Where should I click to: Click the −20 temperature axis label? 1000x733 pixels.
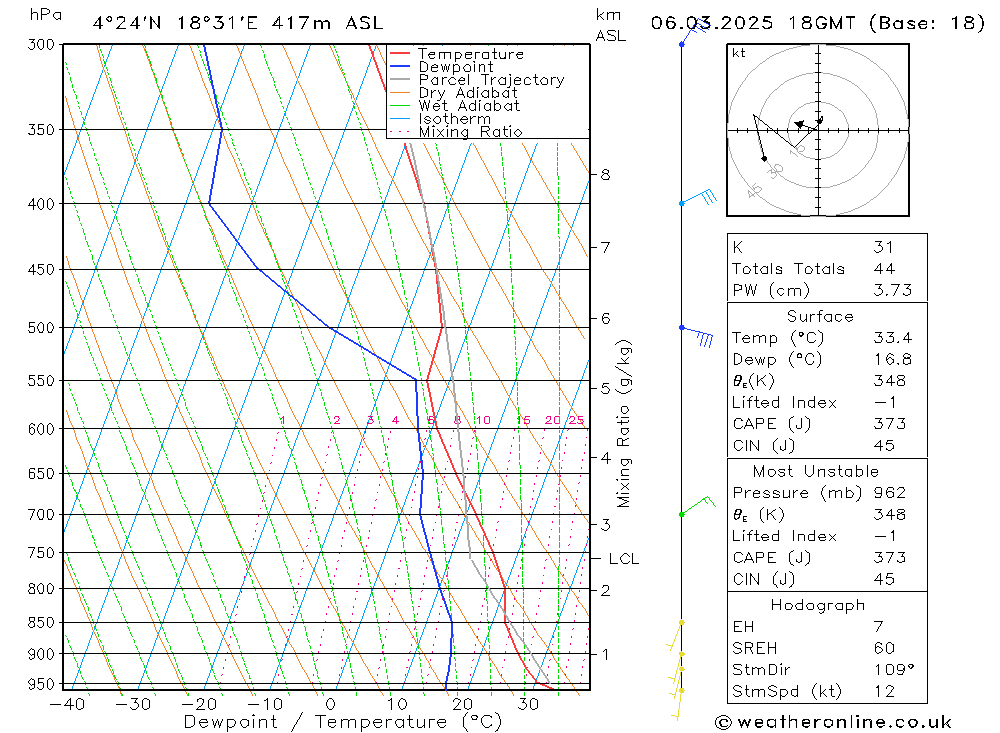pos(199,704)
